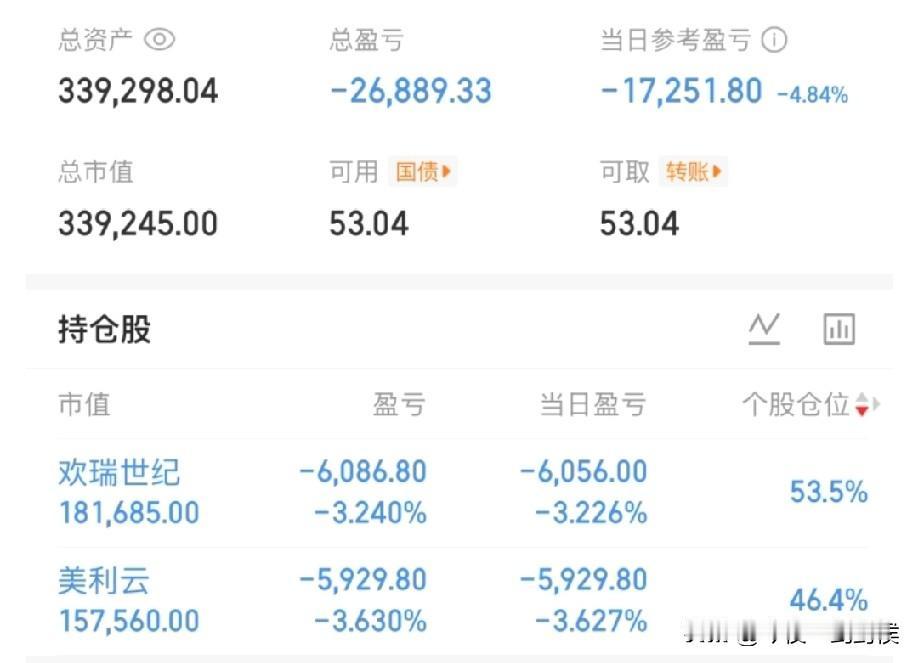This screenshot has height=663, width=918.
Task: Click the total loss figure -26,889.33
Action: click(x=409, y=90)
